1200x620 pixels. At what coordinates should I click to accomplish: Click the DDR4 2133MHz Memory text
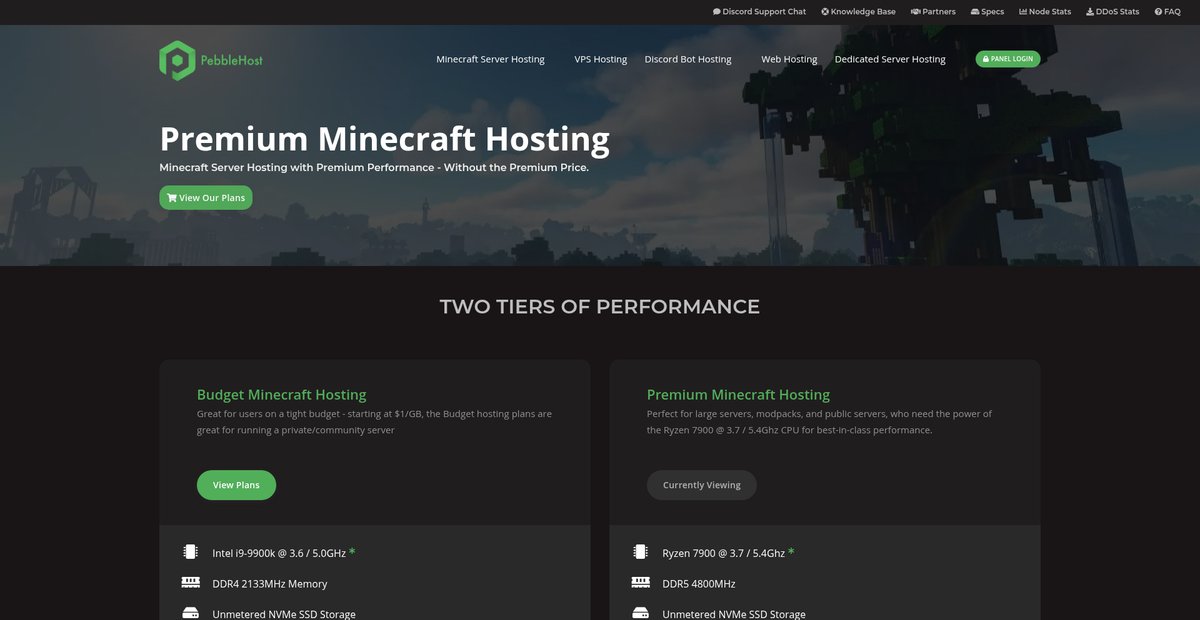[x=270, y=584]
